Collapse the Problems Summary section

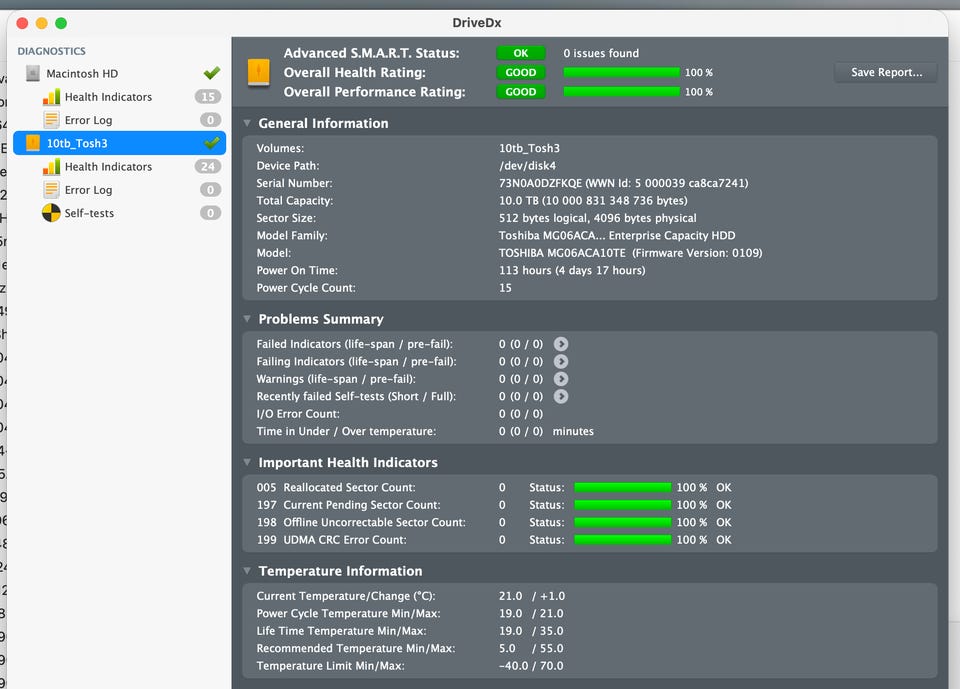point(247,319)
